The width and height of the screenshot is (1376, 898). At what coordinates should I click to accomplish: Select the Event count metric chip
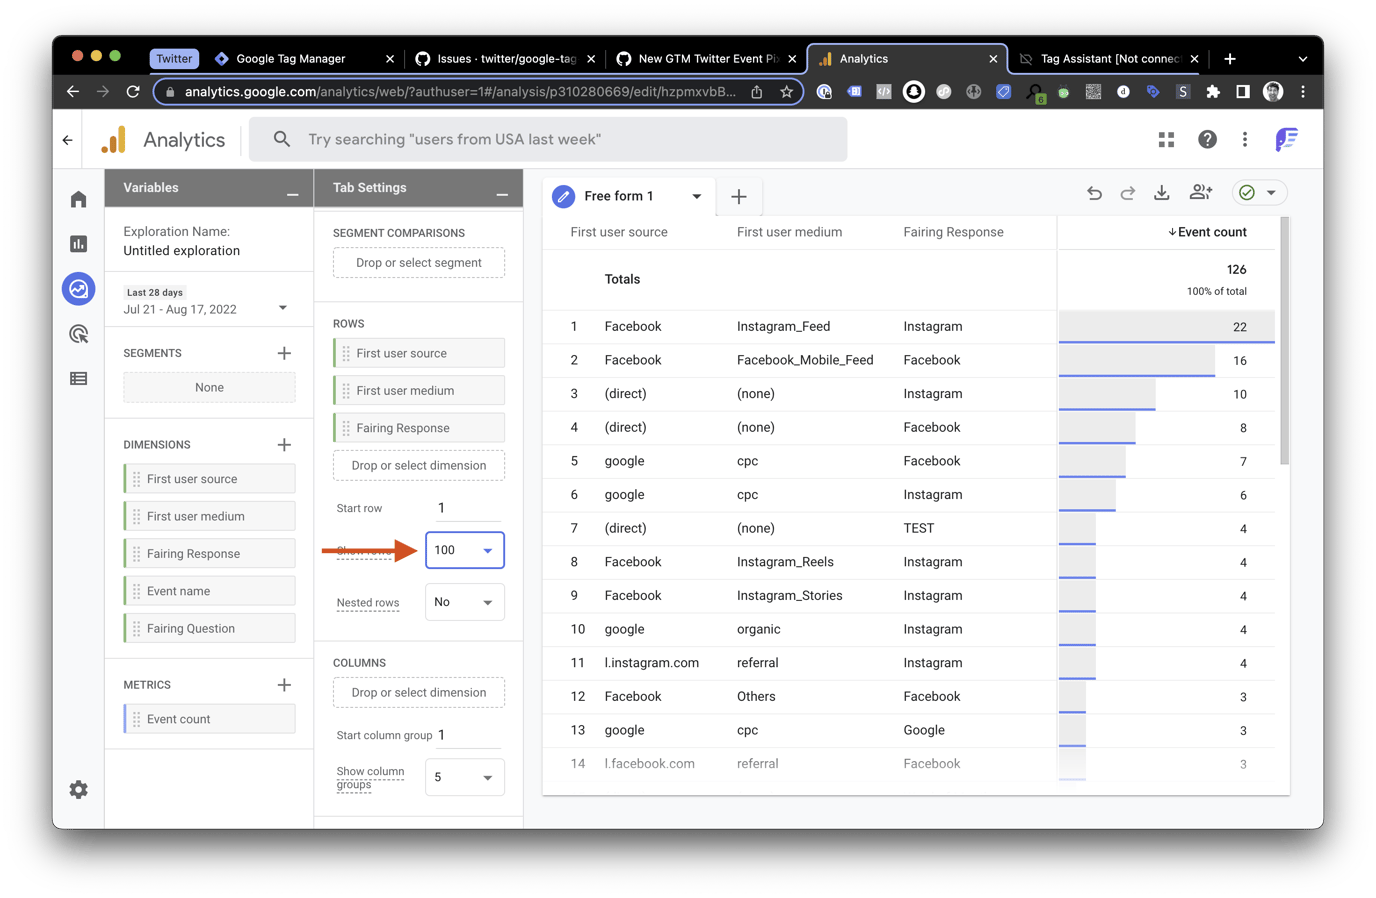(x=210, y=719)
